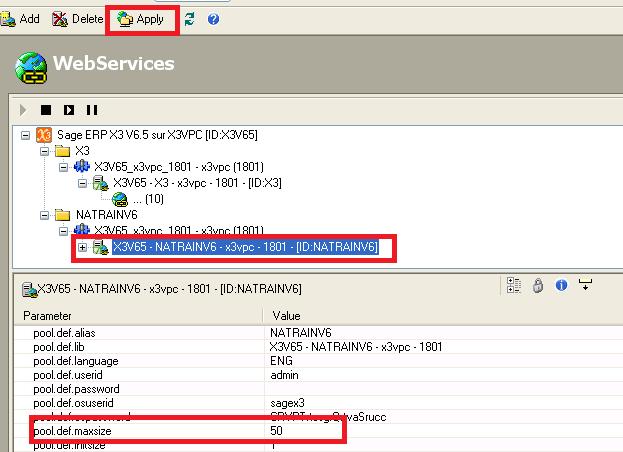Collapse the NATRAINV6 folder node
The height and width of the screenshot is (452, 623).
click(x=44, y=215)
